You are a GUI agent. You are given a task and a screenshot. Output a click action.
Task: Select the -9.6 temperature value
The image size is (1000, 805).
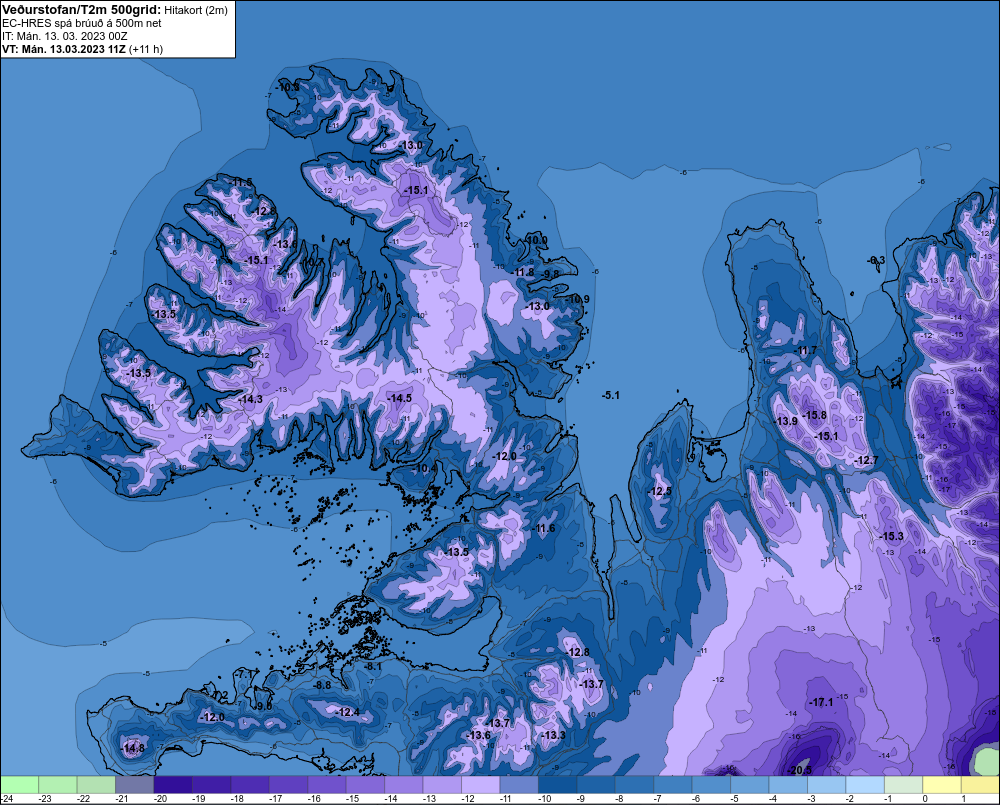pyautogui.click(x=263, y=706)
